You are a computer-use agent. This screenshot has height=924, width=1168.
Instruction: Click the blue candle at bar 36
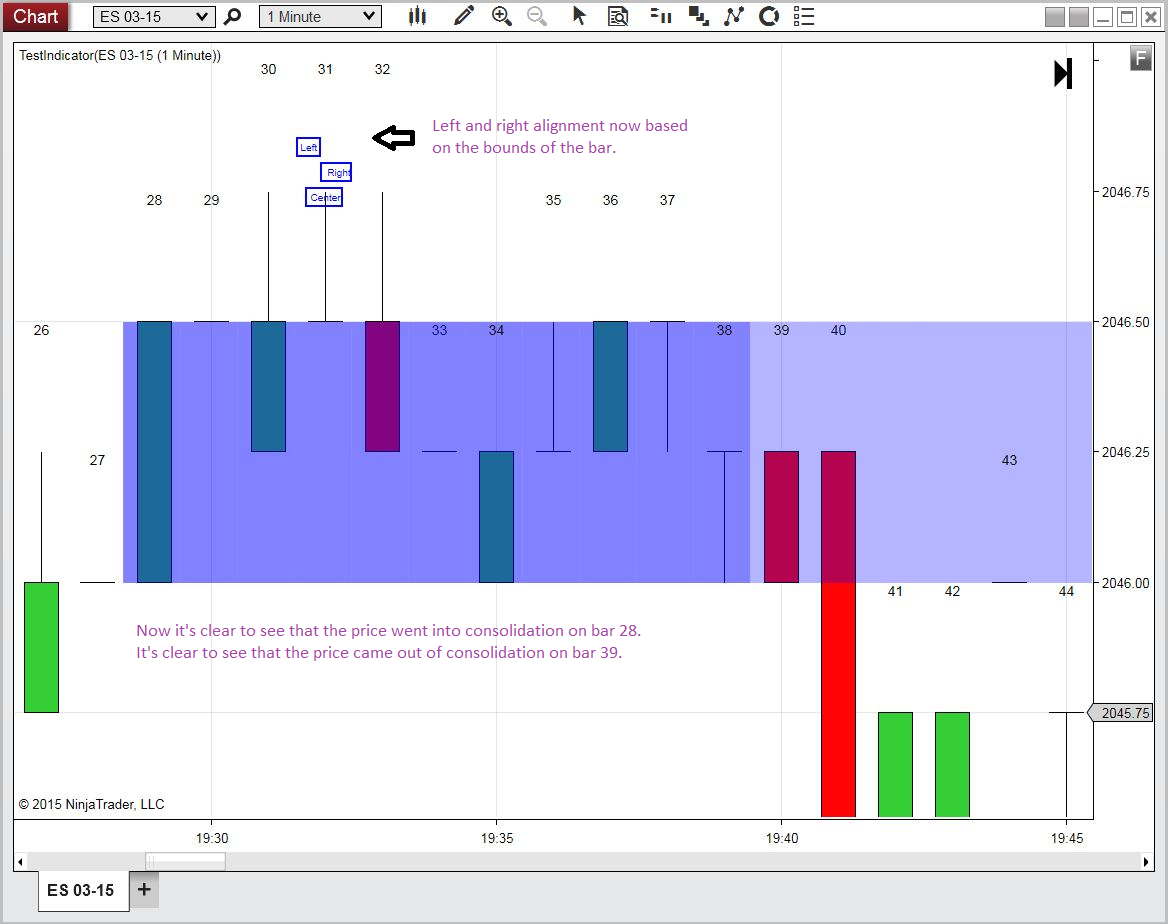pyautogui.click(x=610, y=387)
